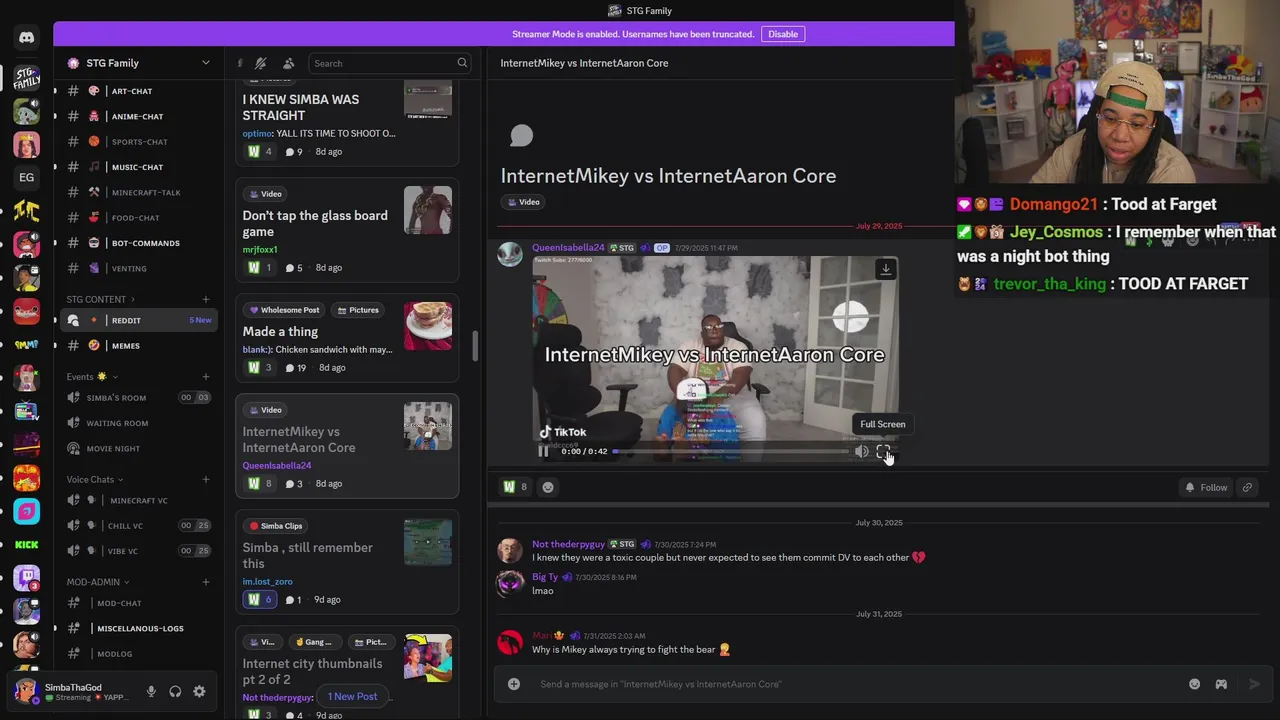Viewport: 1280px width, 720px height.
Task: Join the CHILL VC voice channel
Action: pos(138,526)
